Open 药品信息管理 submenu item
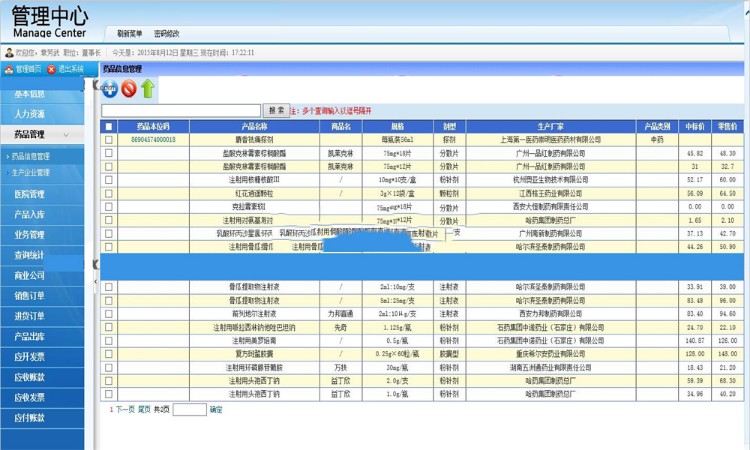 (x=32, y=157)
